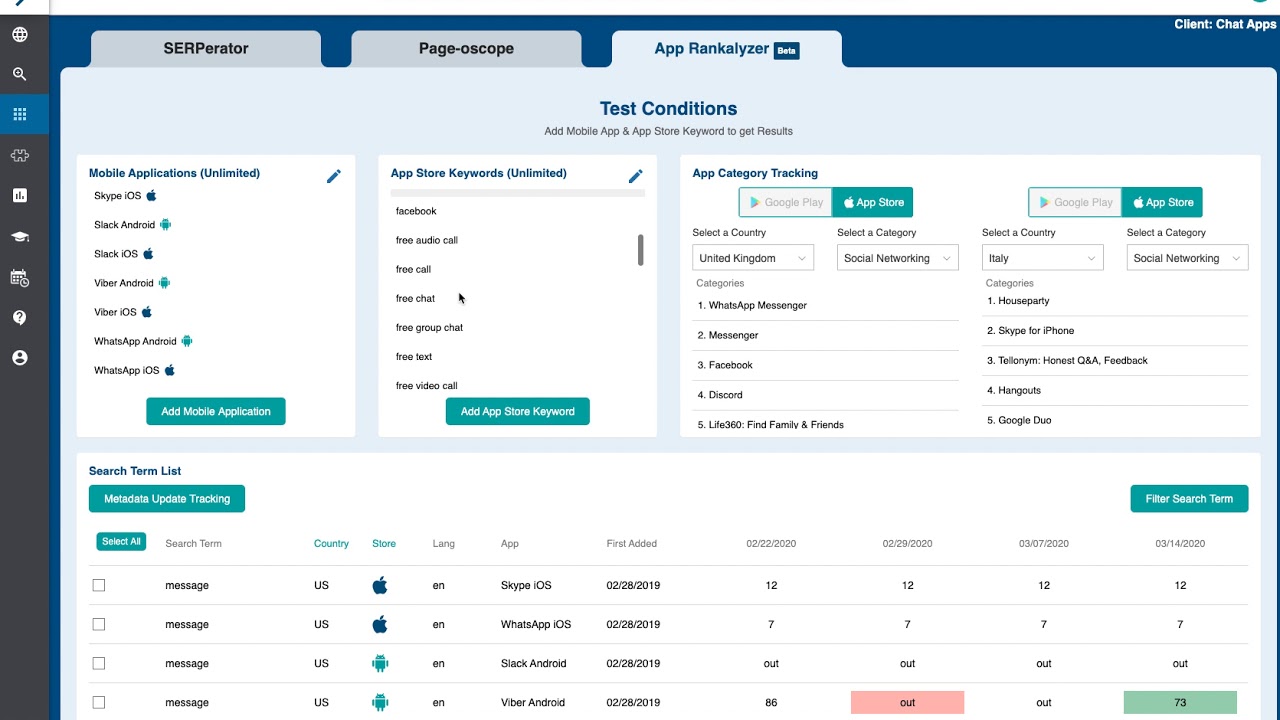Click '3. Tellonym: Honest Q&A, Feedback' entry
The height and width of the screenshot is (720, 1280).
click(x=1067, y=360)
